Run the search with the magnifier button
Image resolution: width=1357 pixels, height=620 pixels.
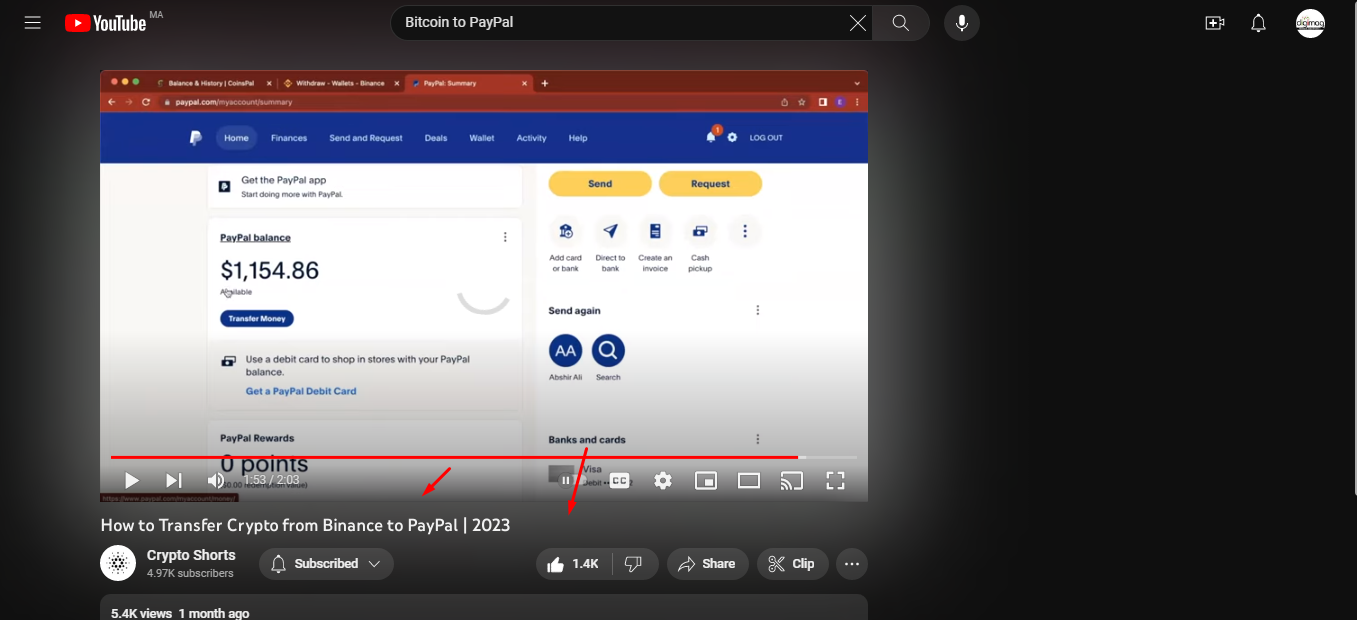pyautogui.click(x=901, y=22)
